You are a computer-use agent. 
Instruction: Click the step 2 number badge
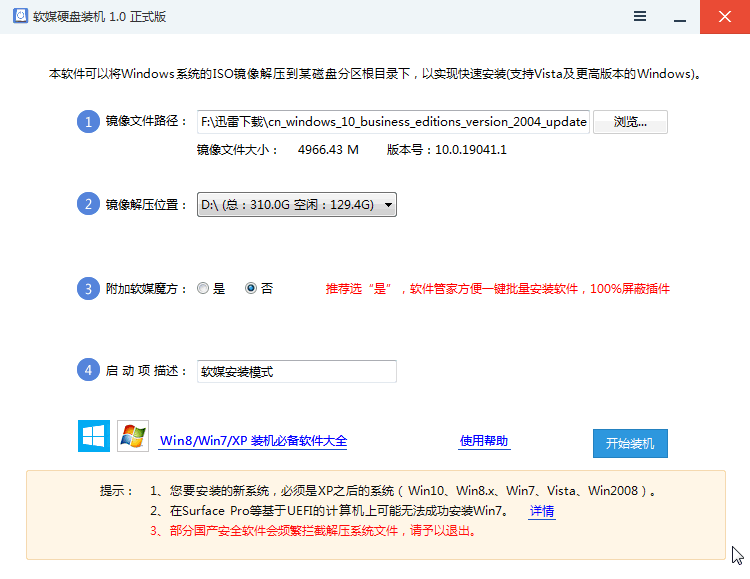click(89, 205)
